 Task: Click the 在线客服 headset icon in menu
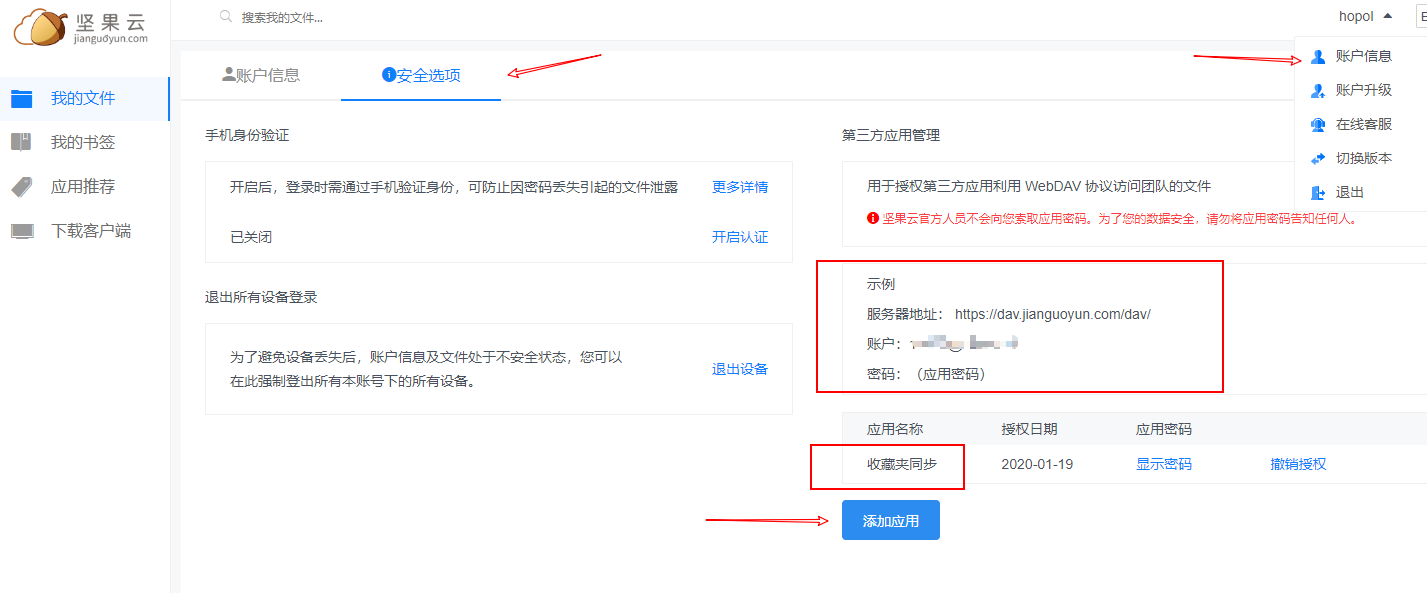coord(1318,124)
